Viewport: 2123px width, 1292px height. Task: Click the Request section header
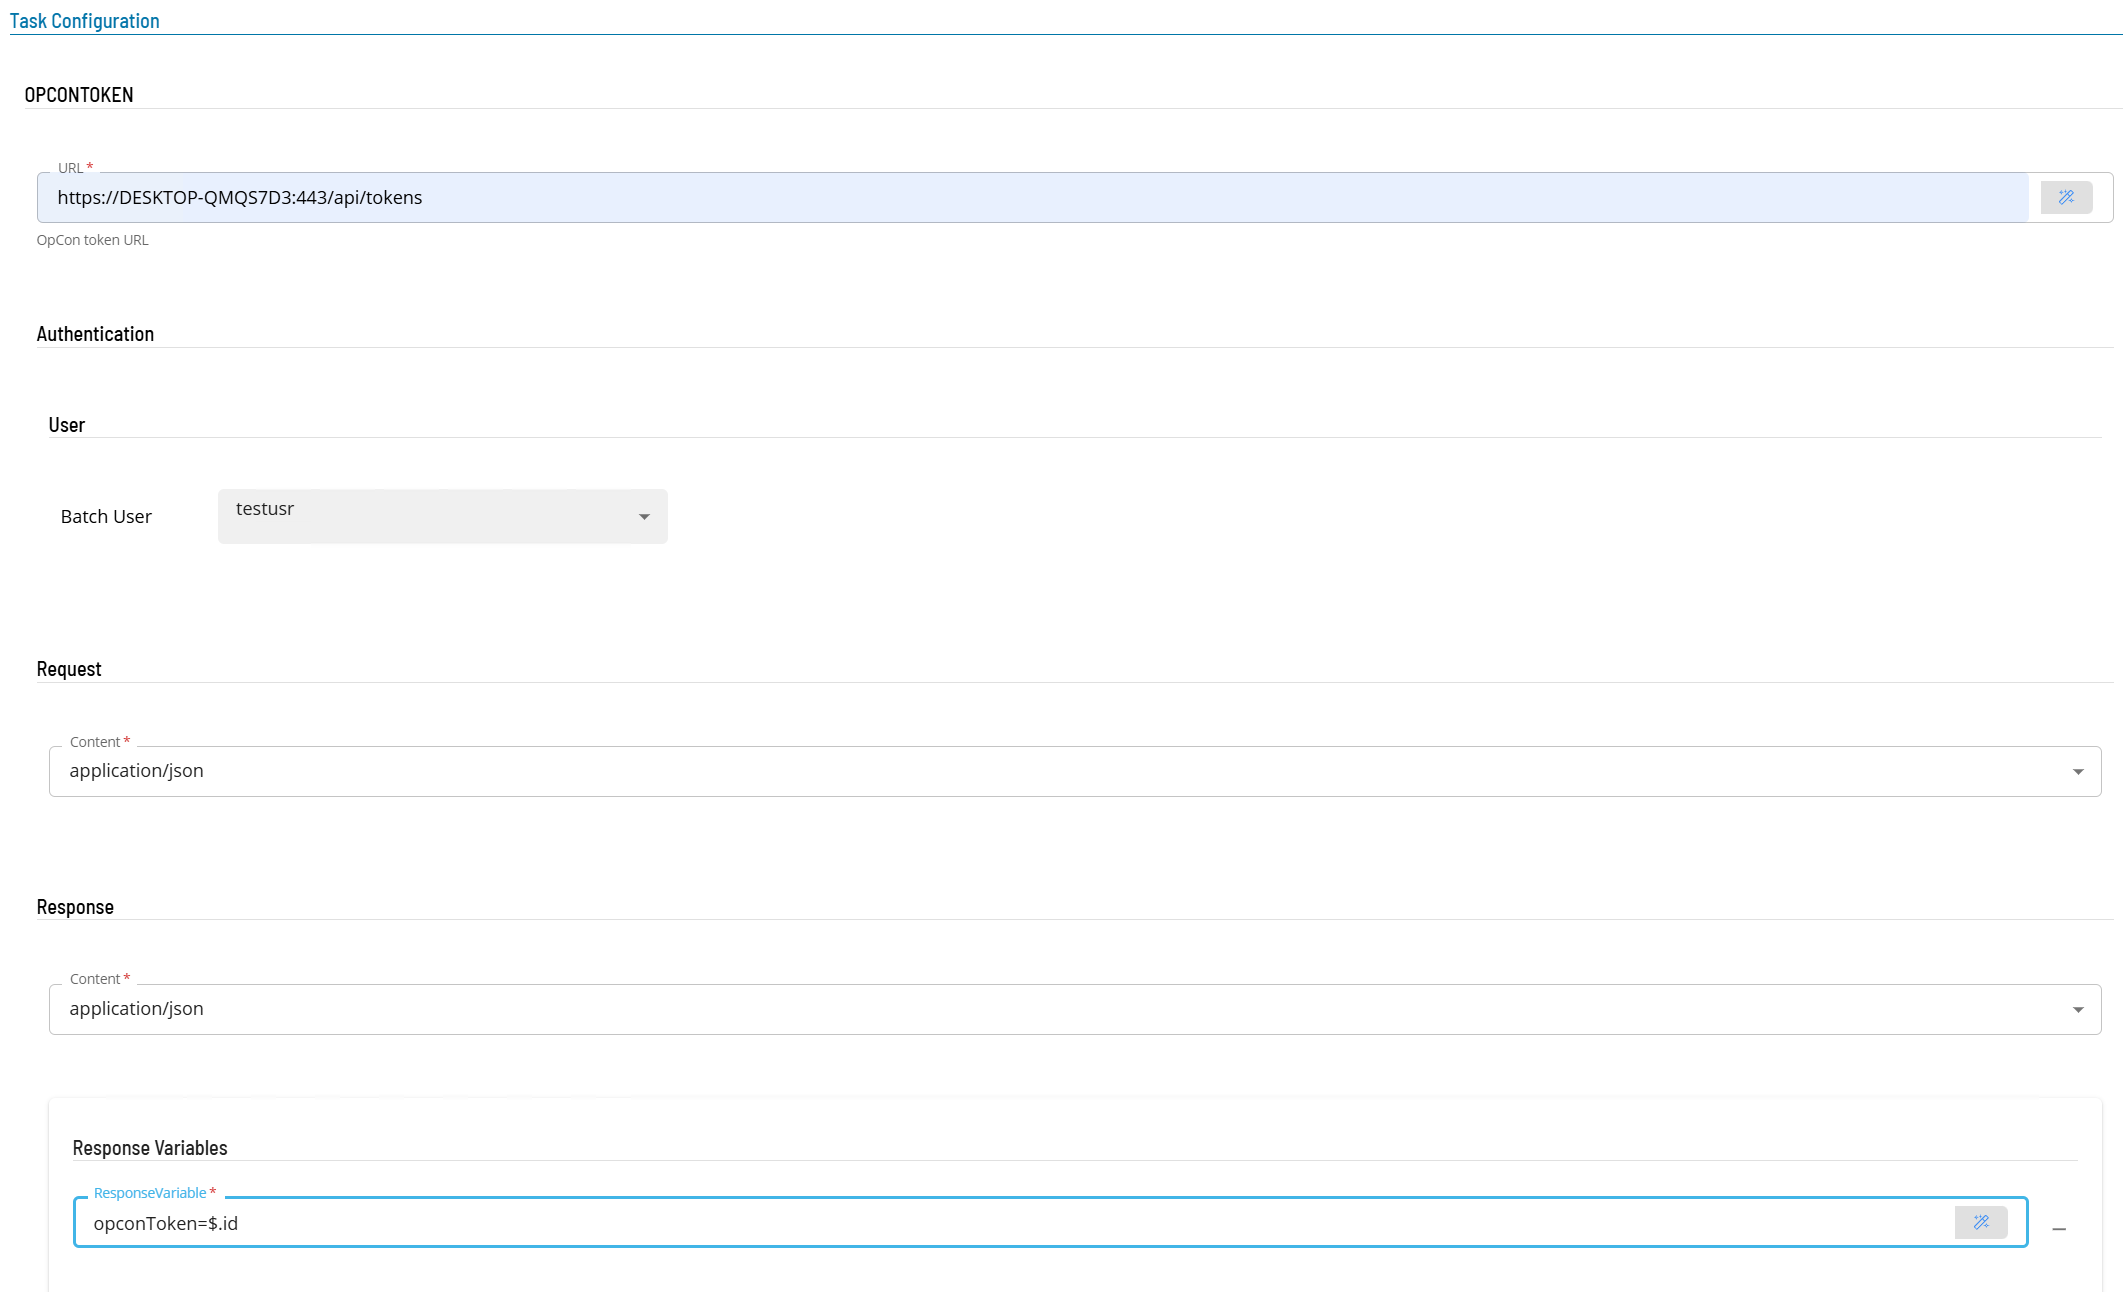69,669
